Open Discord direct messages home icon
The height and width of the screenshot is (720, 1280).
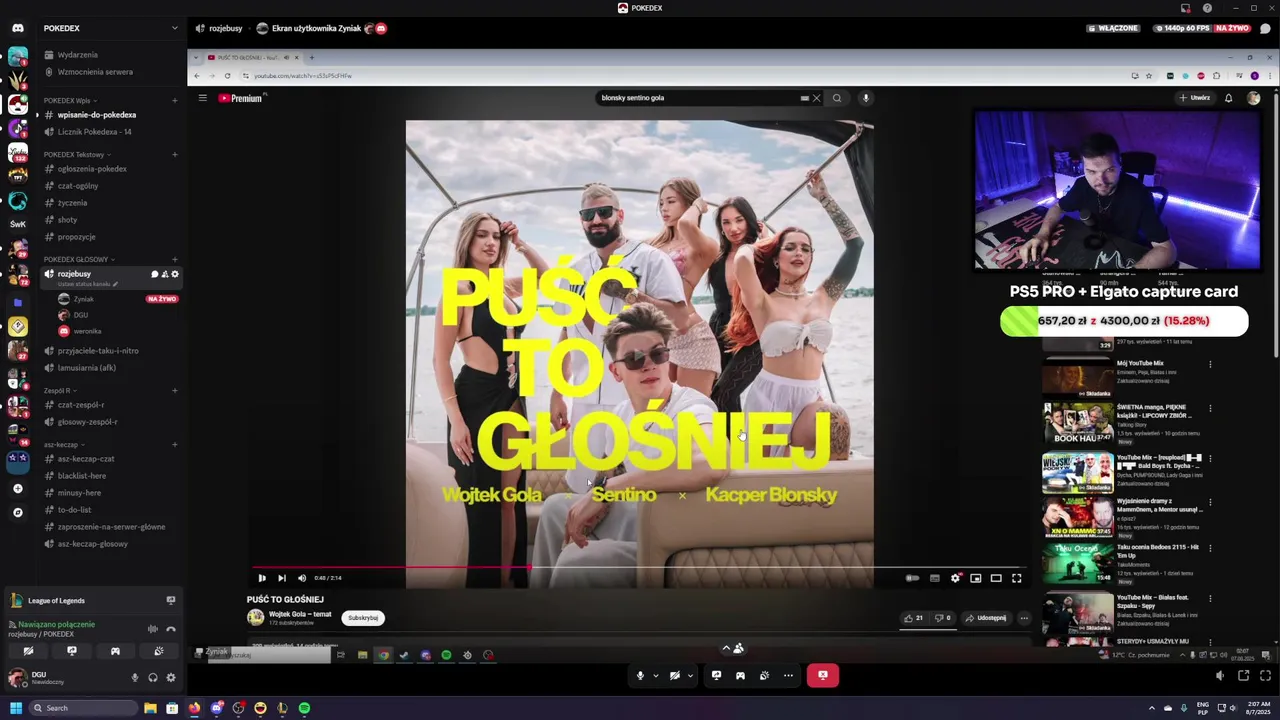click(17, 28)
